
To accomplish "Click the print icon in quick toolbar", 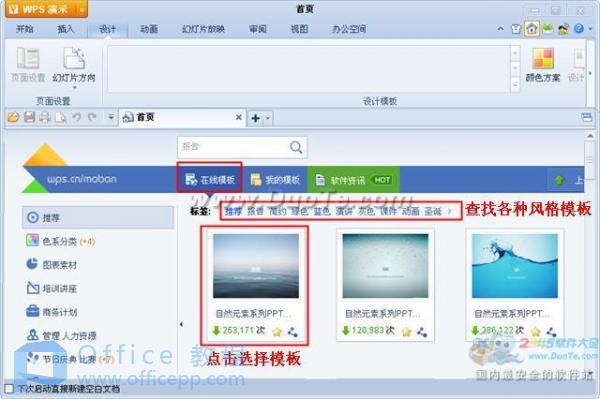I will tap(45, 117).
